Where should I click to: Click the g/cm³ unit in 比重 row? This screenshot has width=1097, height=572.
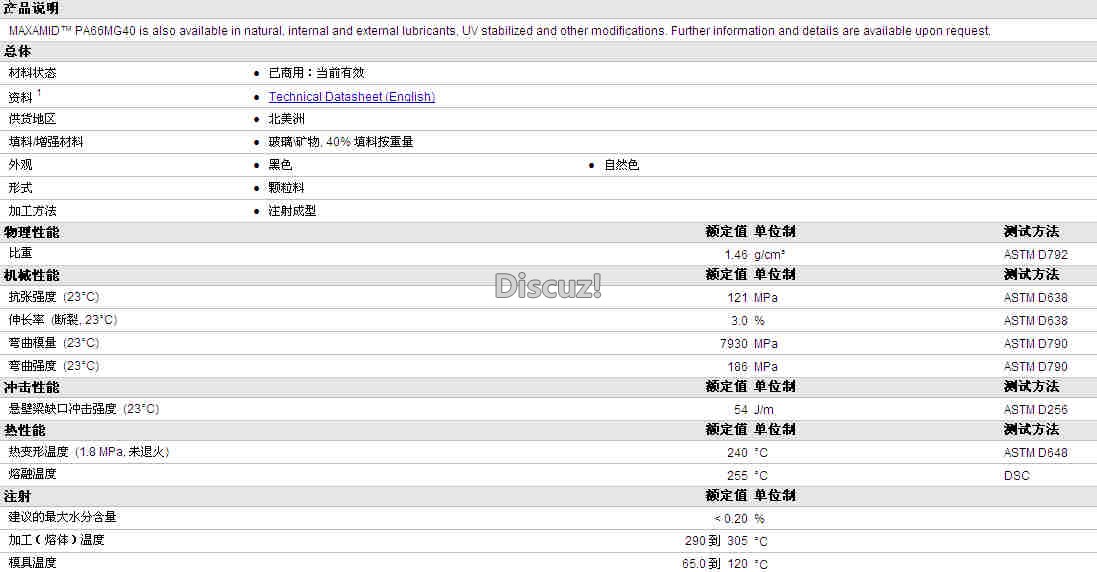[x=770, y=255]
